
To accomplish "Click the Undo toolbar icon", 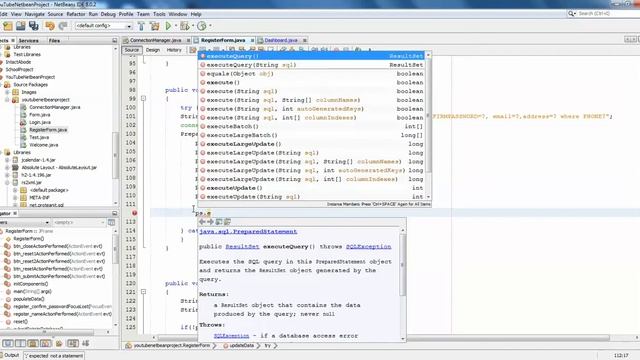I will click(50, 26).
